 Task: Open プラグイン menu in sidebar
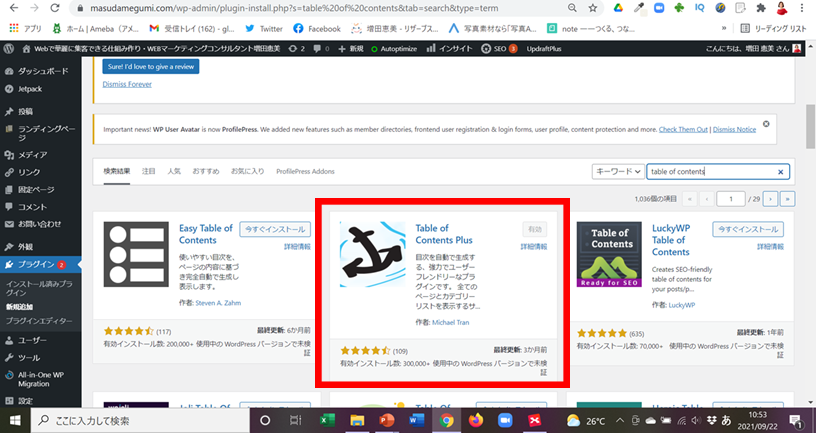pyautogui.click(x=41, y=264)
